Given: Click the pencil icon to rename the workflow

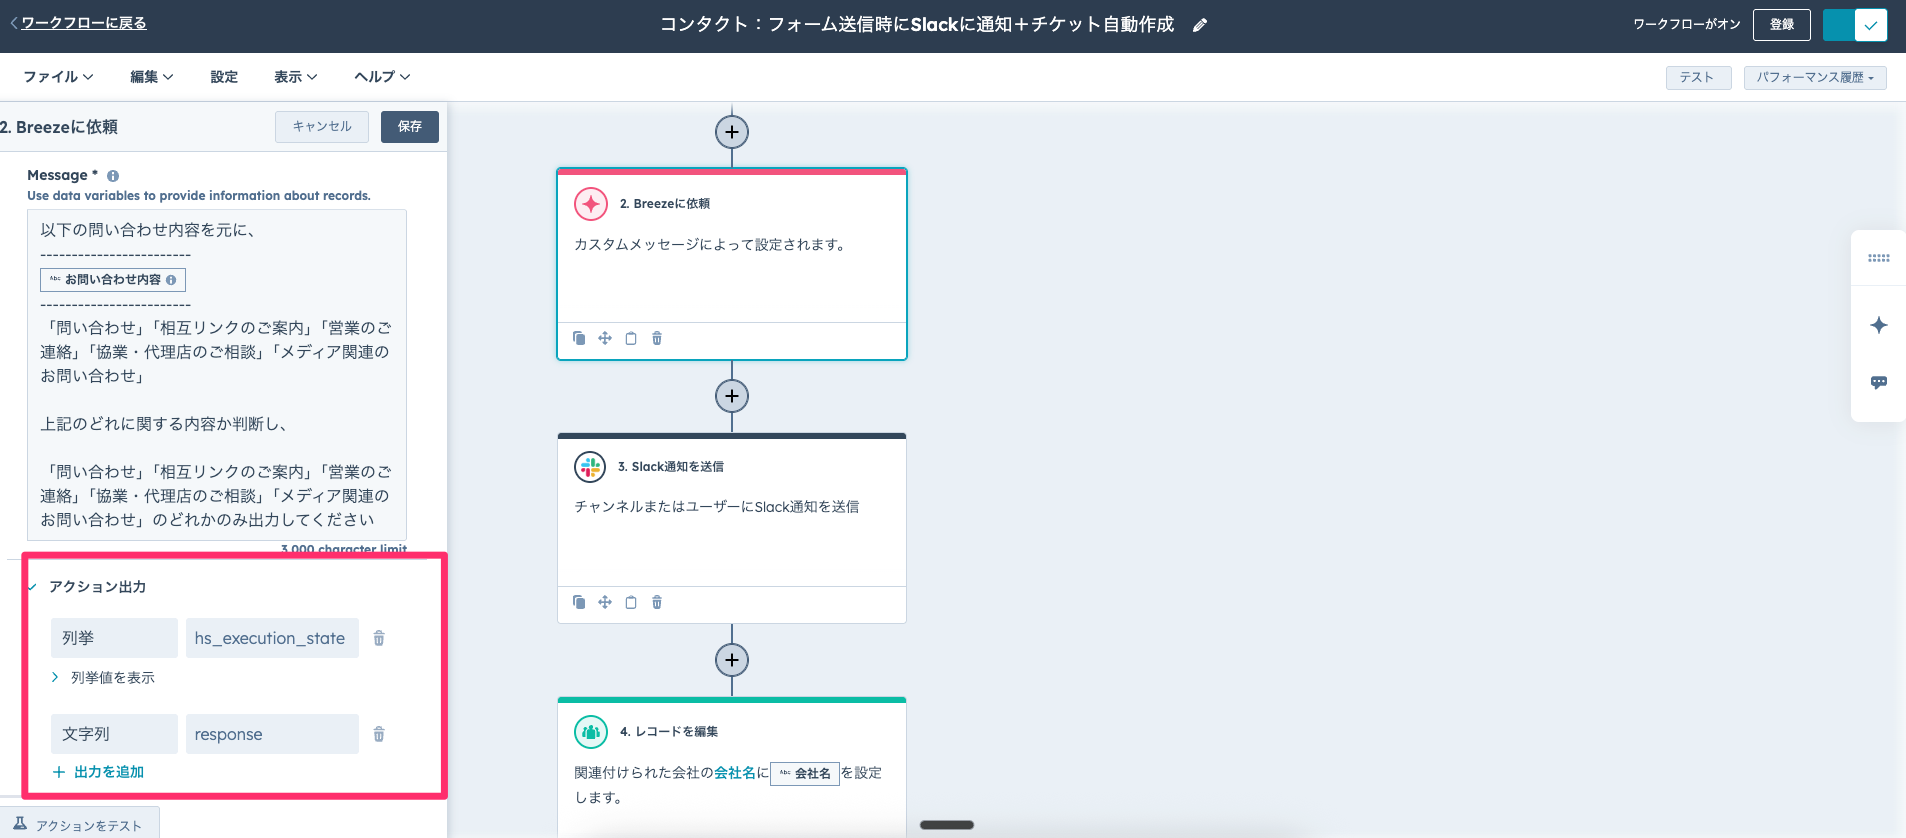Looking at the screenshot, I should click(x=1200, y=25).
